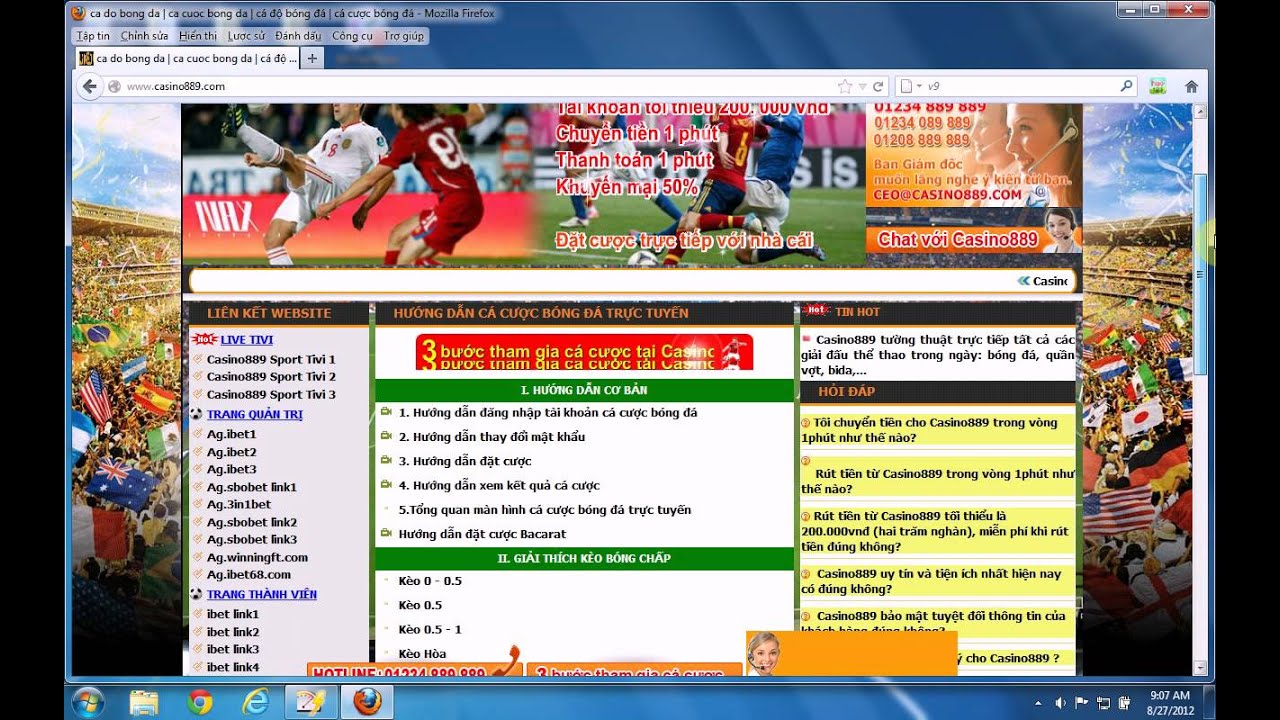The image size is (1280, 720).
Task: Bookmark this page with the star icon
Action: 844,86
